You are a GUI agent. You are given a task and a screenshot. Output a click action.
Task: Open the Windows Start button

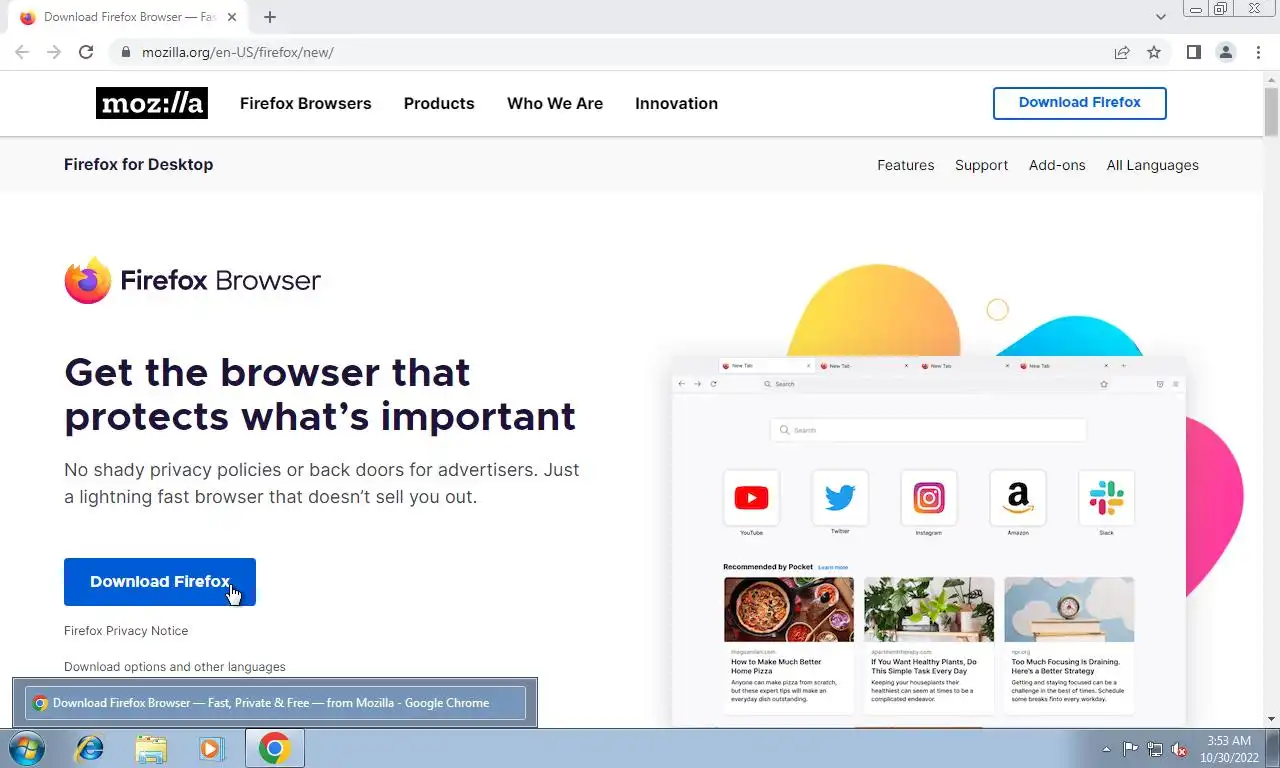coord(27,748)
